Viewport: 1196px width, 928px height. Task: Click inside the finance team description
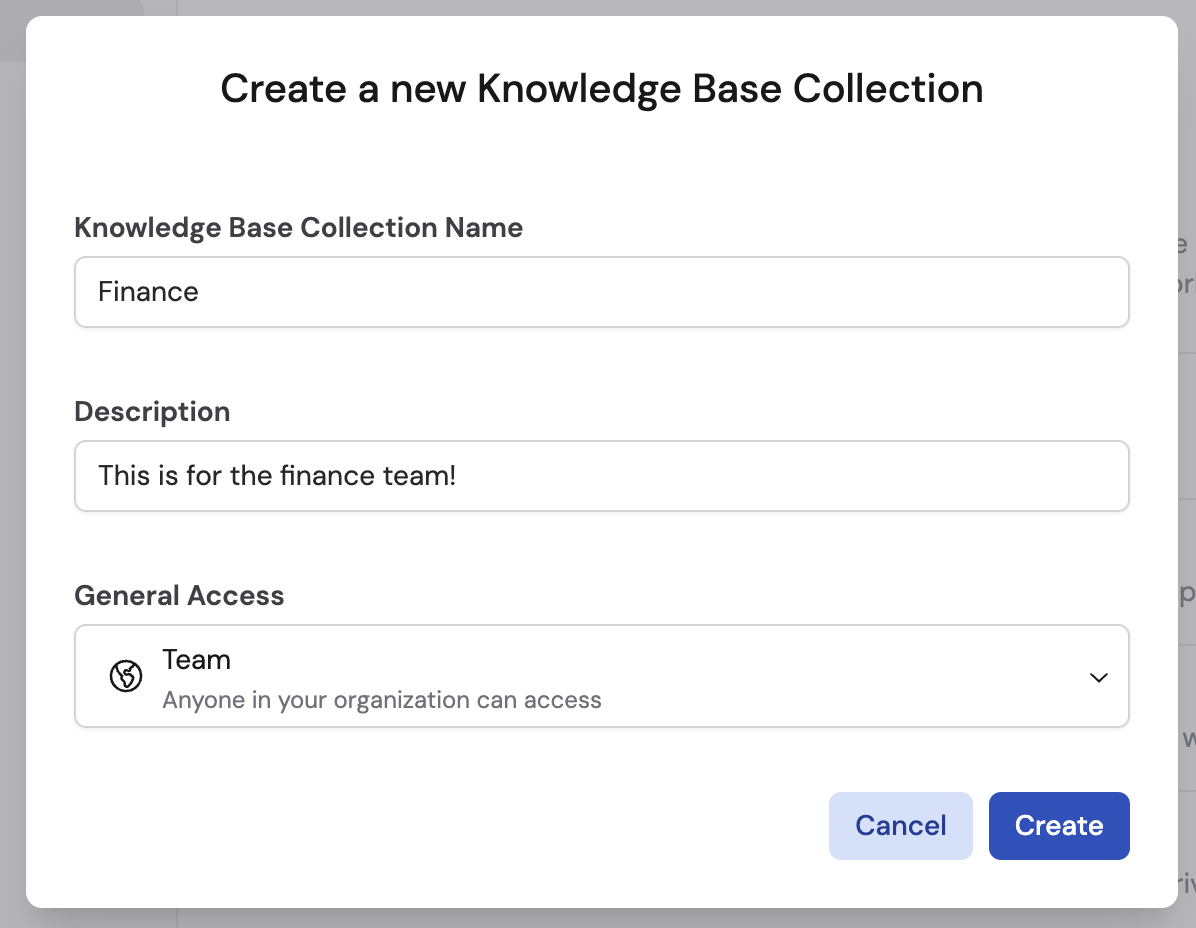tap(600, 476)
